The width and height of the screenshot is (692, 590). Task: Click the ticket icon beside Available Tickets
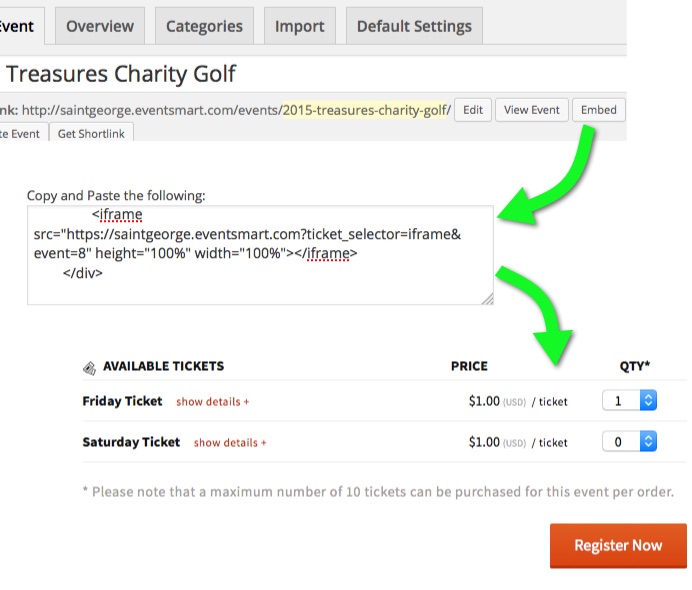[89, 368]
